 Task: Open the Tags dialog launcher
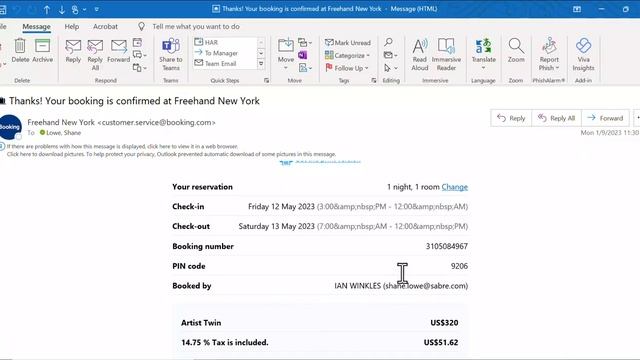pyautogui.click(x=373, y=80)
